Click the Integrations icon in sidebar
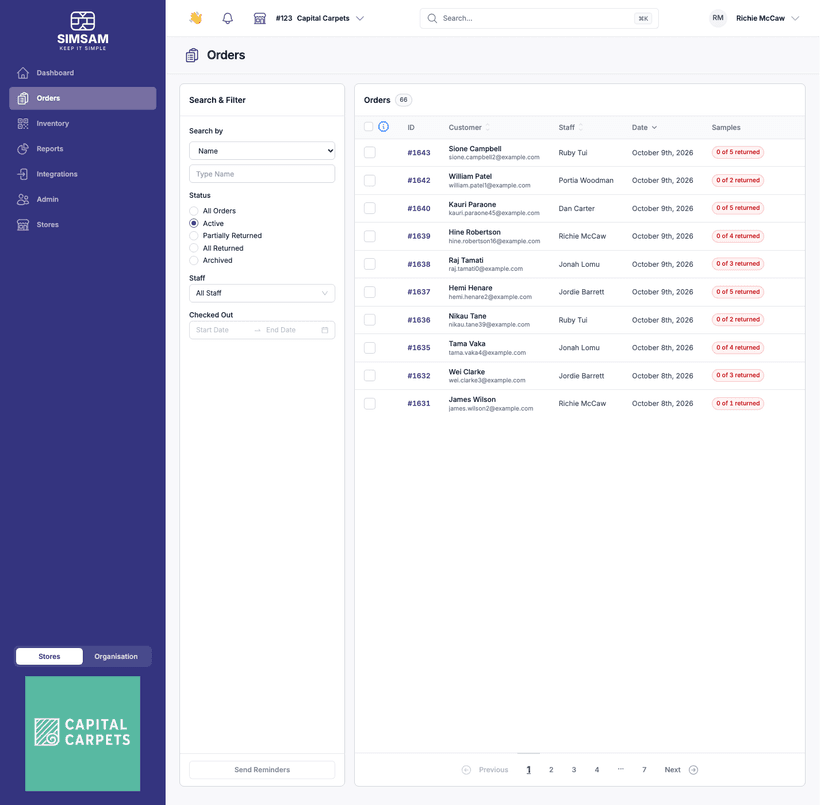 tap(23, 174)
